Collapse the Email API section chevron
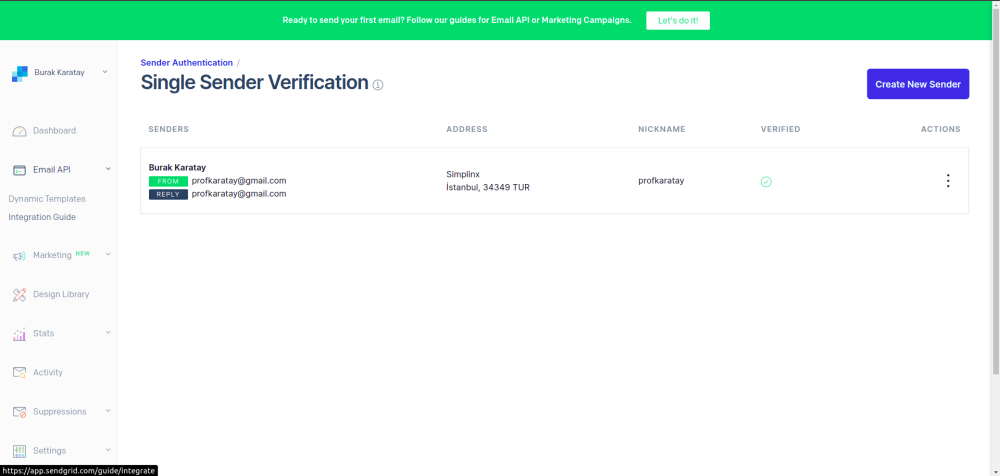The image size is (1000, 476). click(x=108, y=169)
